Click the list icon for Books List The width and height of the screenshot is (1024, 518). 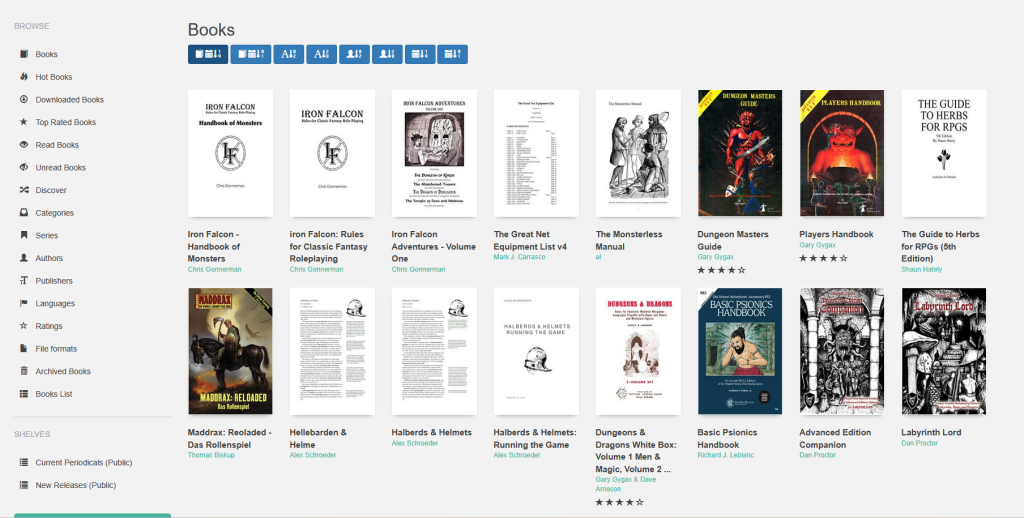pos(24,394)
